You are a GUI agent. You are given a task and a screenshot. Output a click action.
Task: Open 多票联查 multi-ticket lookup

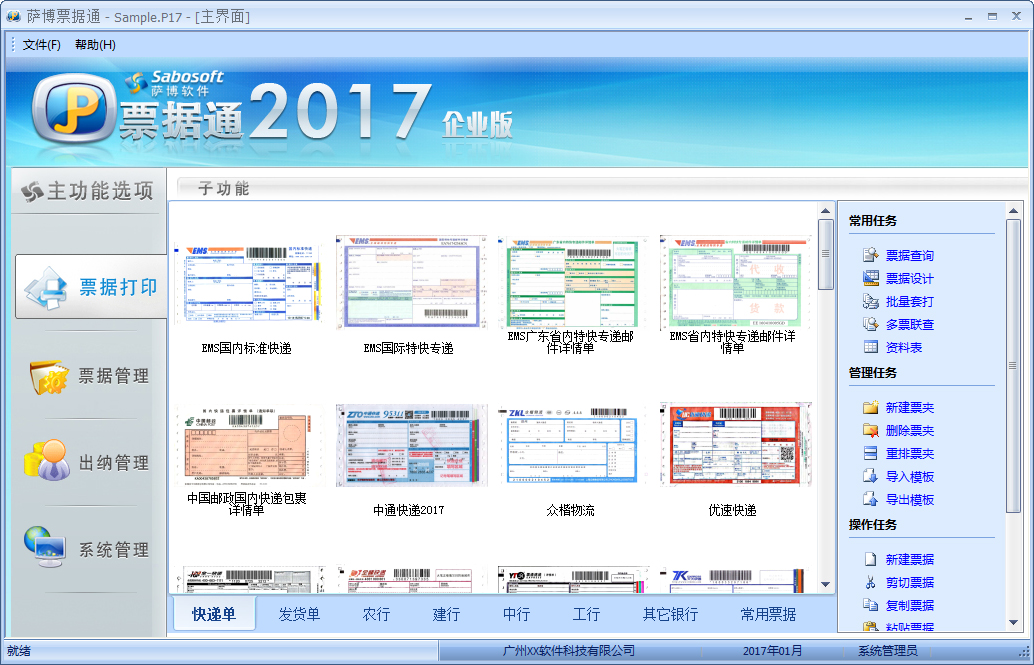(911, 323)
